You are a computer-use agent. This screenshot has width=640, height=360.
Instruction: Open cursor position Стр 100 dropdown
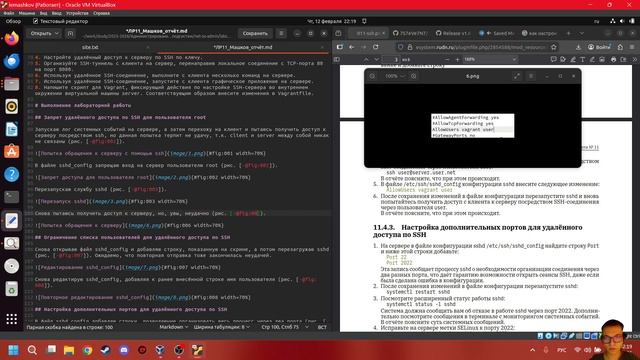[285, 327]
